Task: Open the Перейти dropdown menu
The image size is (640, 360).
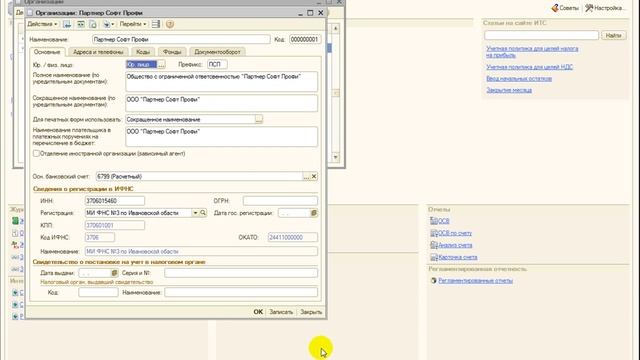Action: pyautogui.click(x=133, y=24)
